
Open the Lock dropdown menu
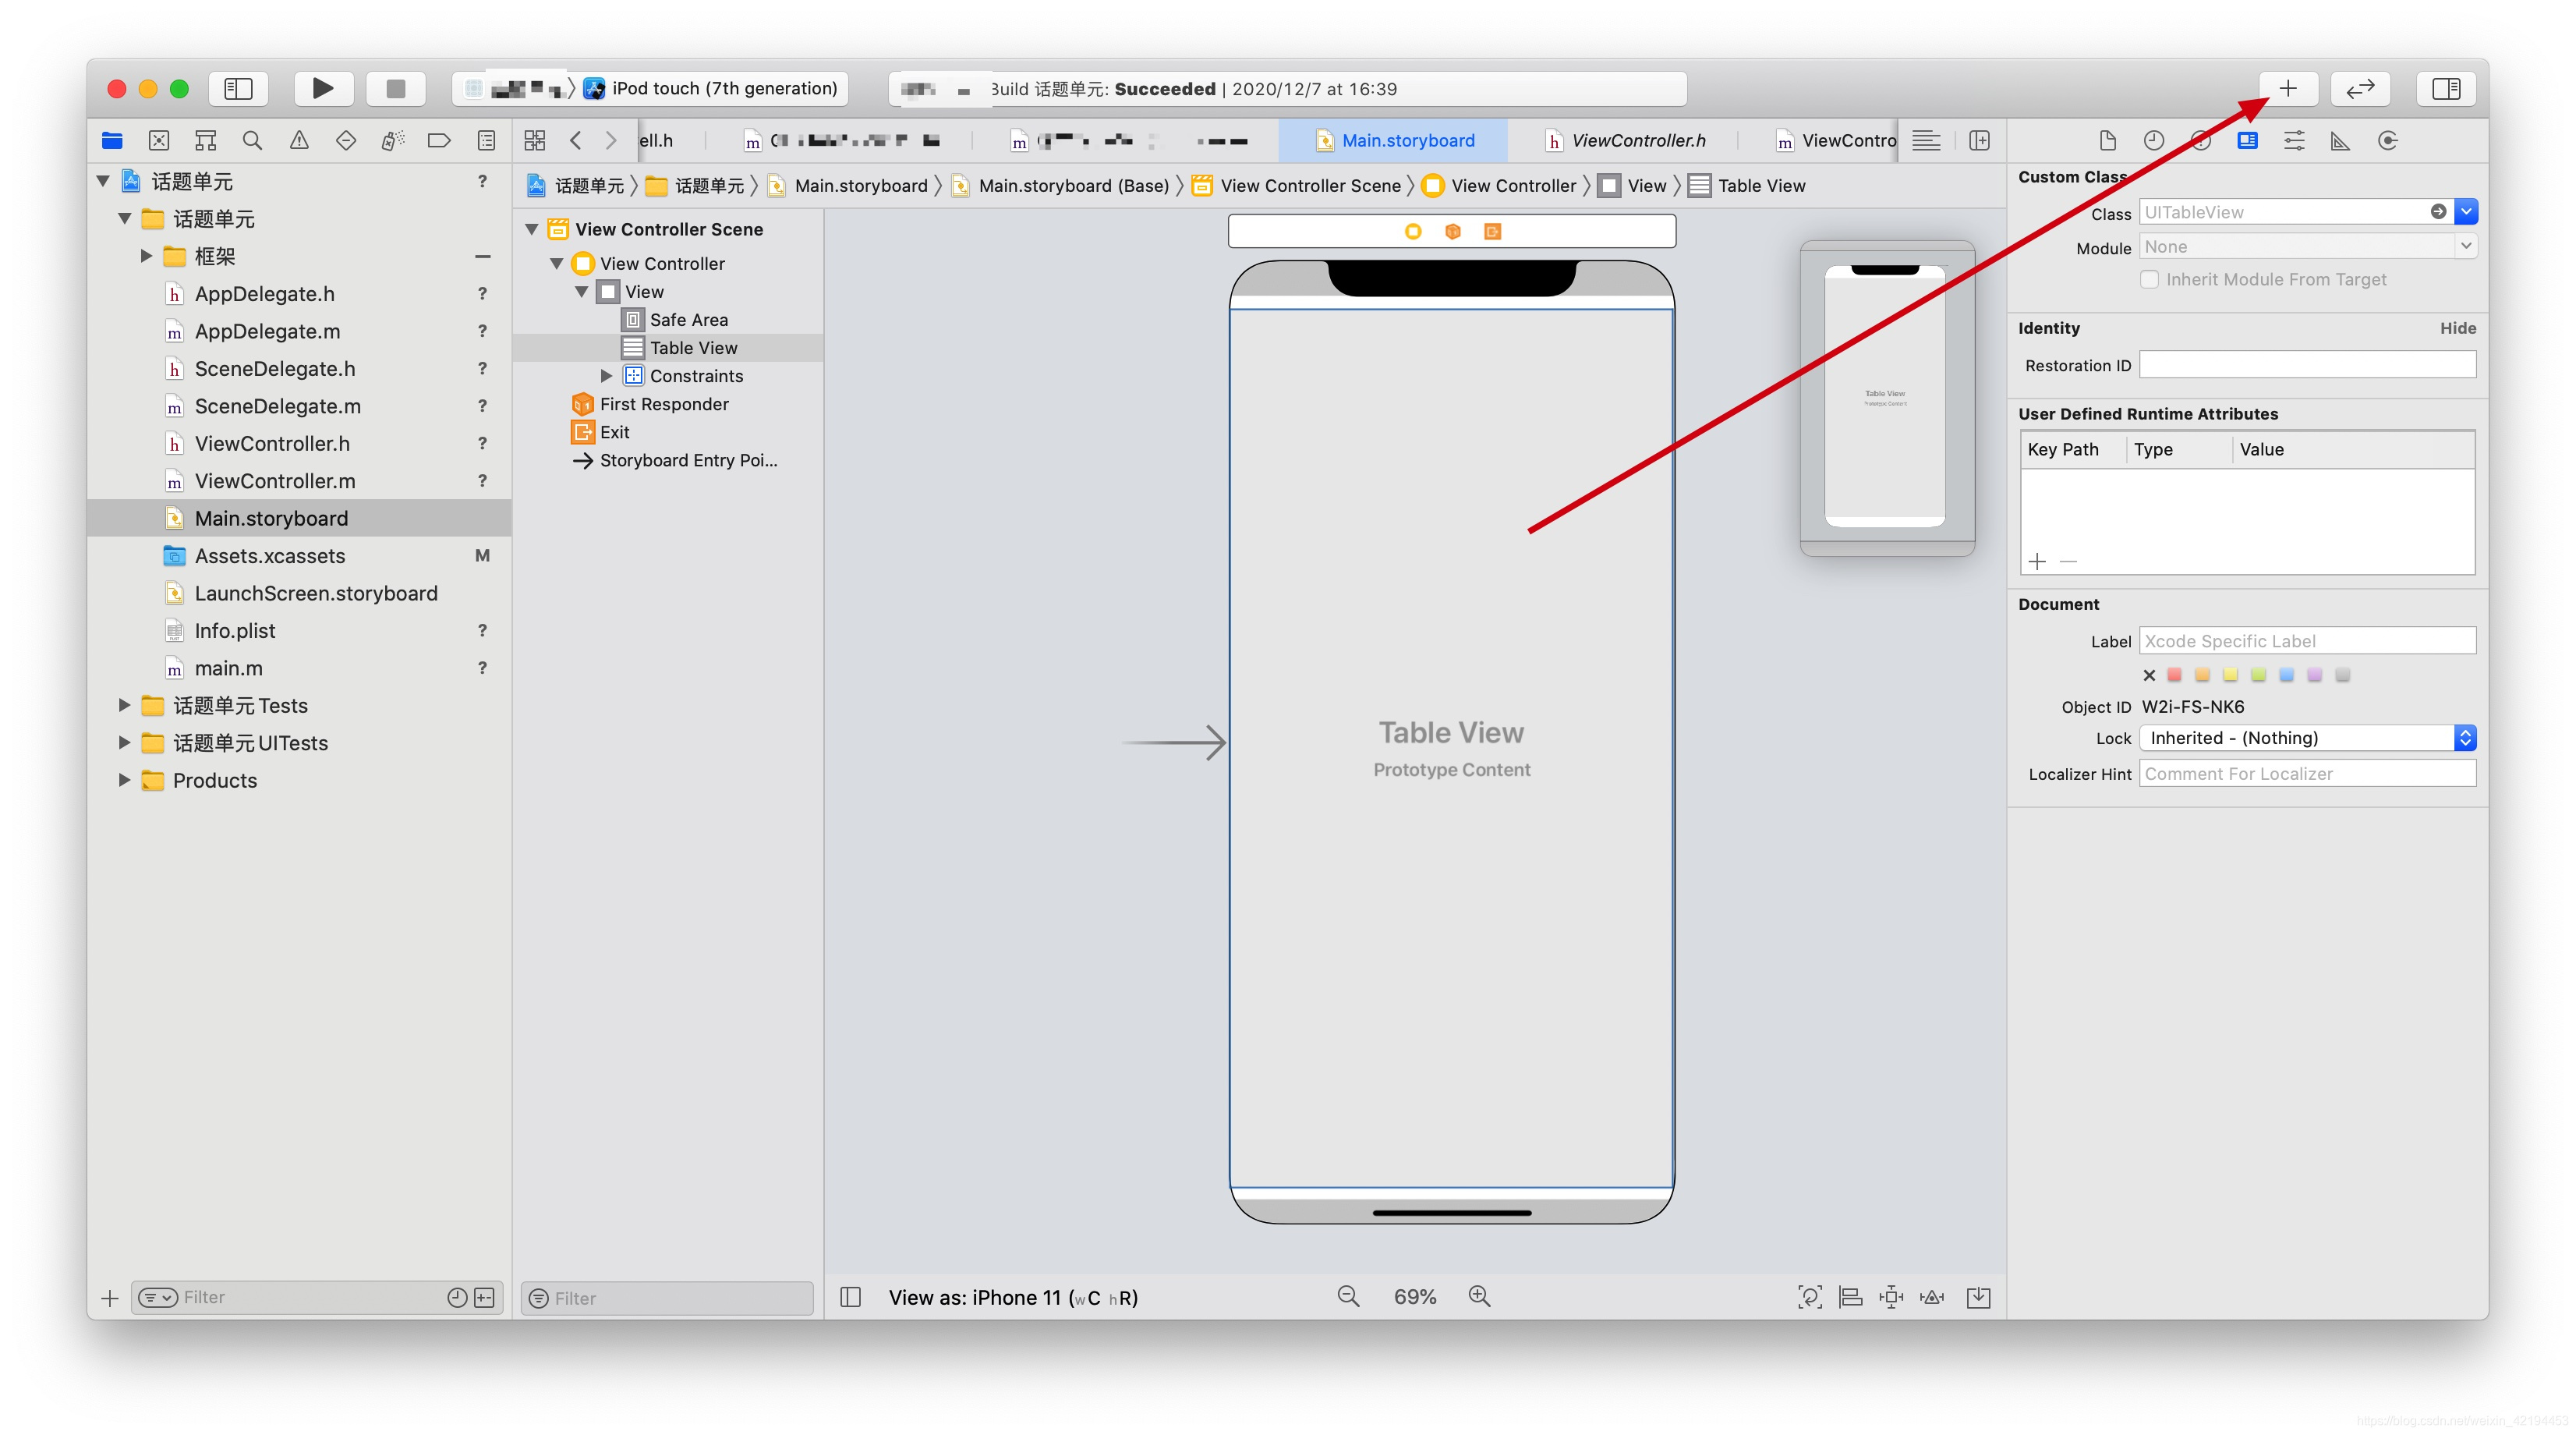(2464, 738)
